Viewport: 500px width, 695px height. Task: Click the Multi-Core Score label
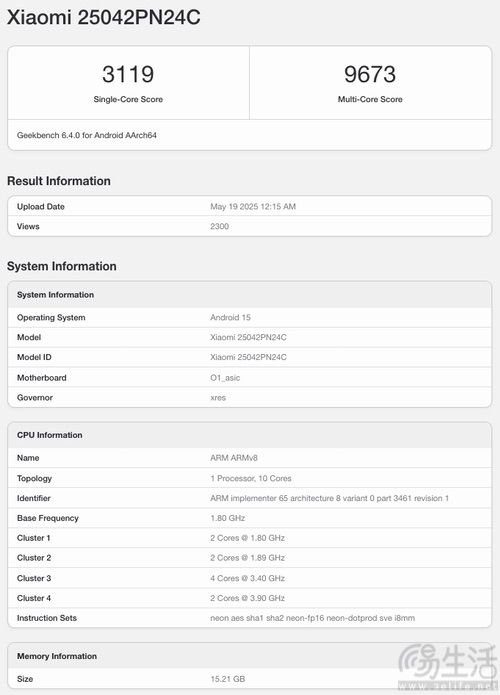pos(370,99)
